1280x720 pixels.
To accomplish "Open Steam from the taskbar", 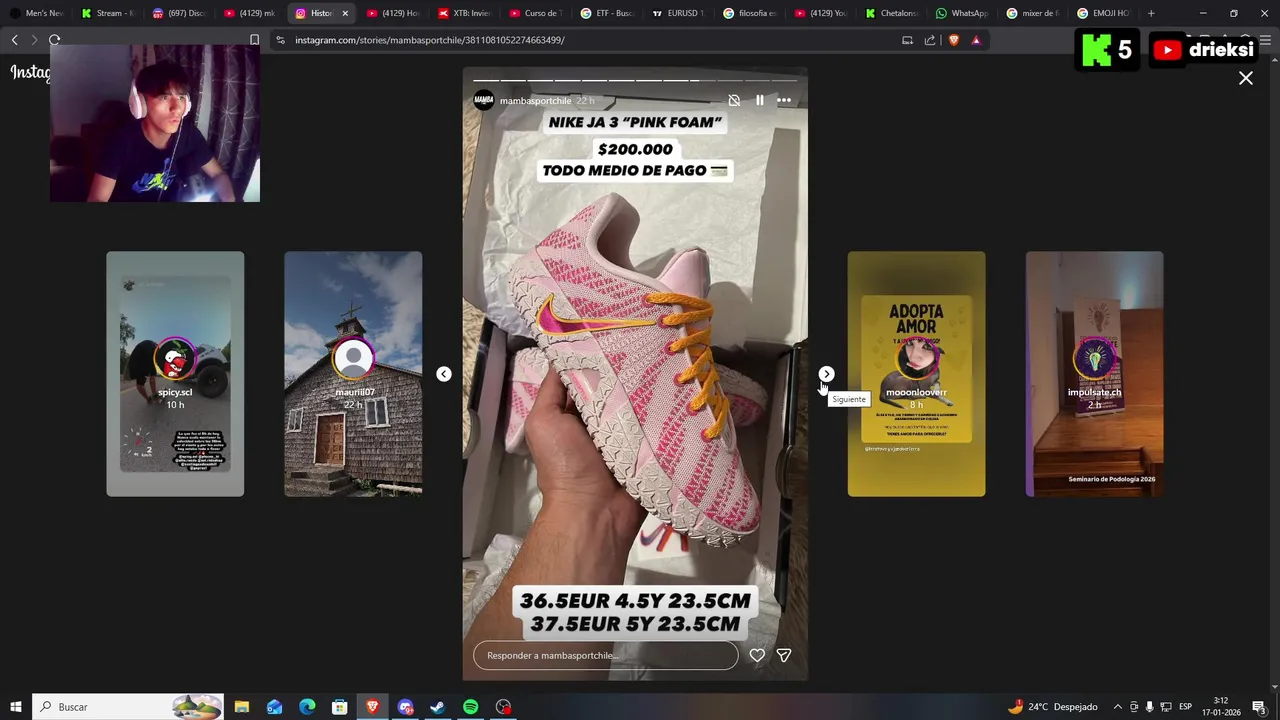I will 437,707.
